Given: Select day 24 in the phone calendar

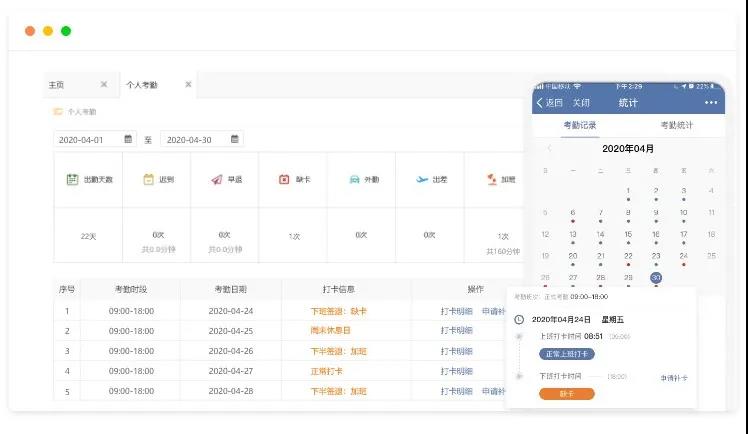Looking at the screenshot, I should point(683,258).
